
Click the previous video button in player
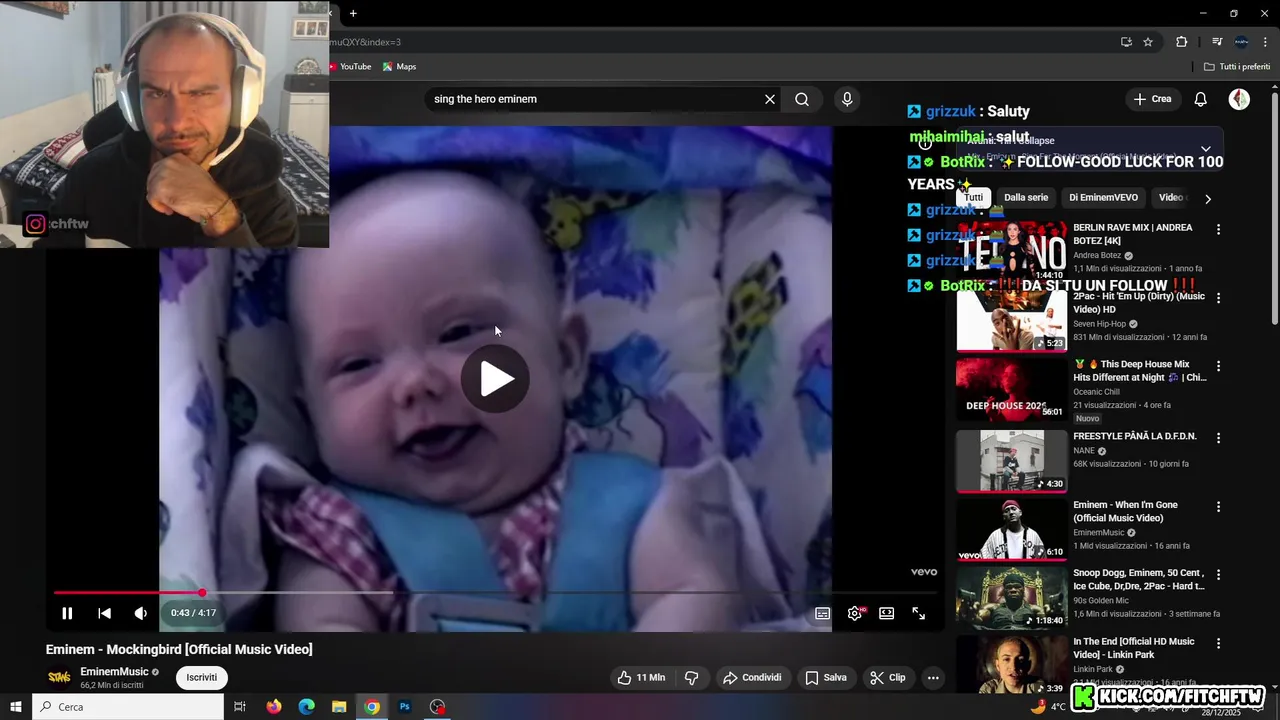coord(104,613)
